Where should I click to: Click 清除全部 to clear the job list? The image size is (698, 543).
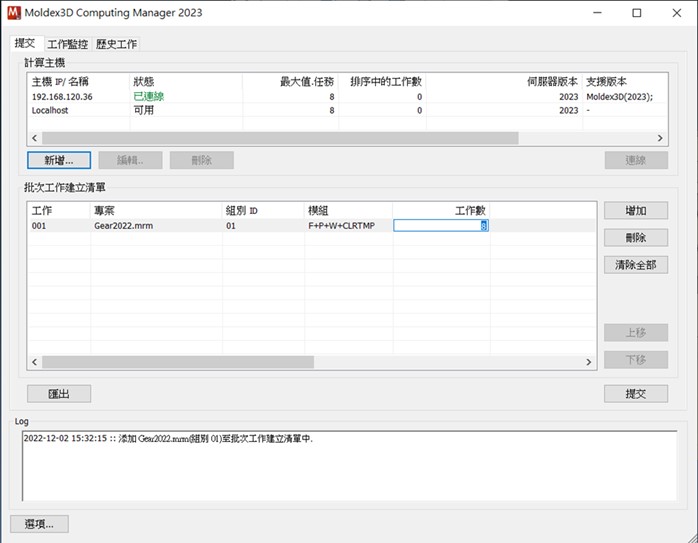coord(636,265)
